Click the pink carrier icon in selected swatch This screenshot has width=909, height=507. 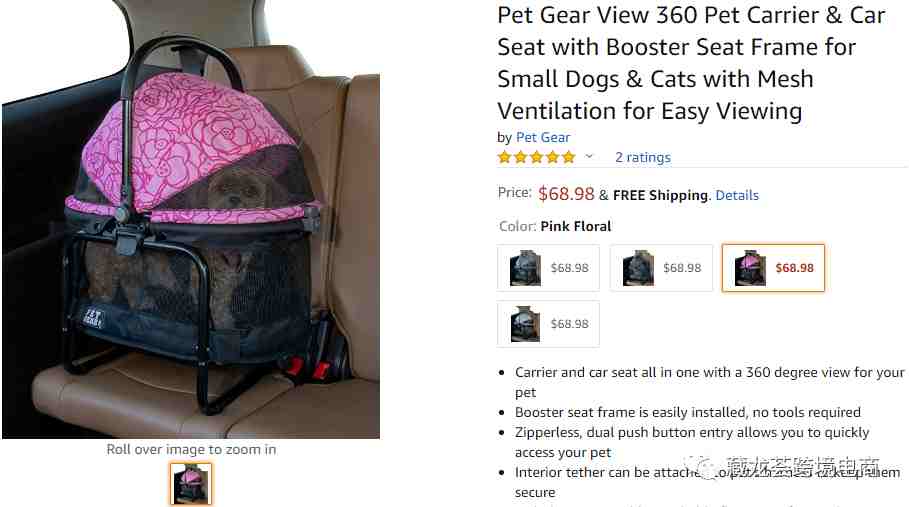750,268
